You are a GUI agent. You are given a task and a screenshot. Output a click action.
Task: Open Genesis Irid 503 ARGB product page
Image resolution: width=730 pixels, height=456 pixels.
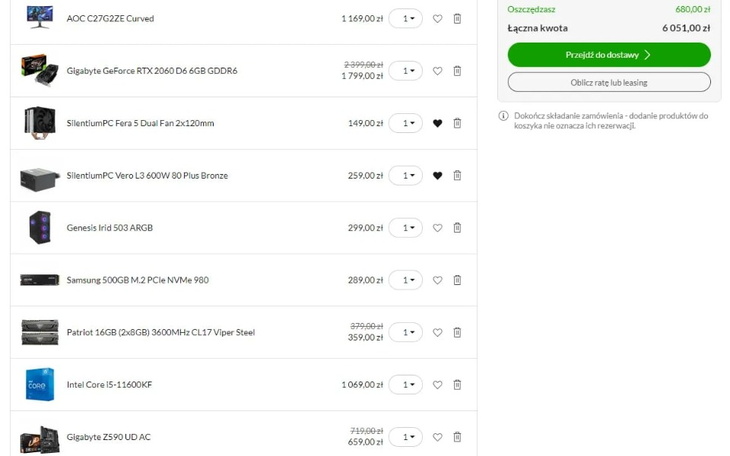point(110,228)
